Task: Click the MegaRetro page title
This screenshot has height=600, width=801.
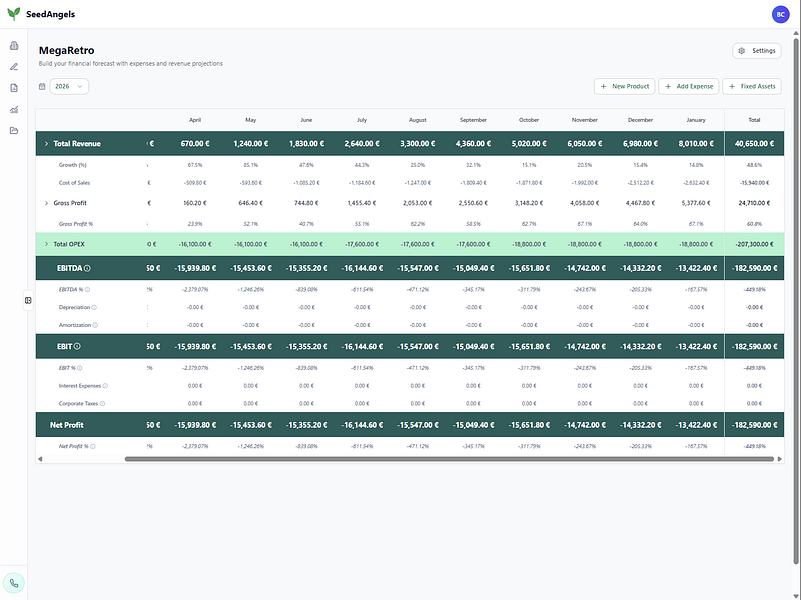Action: (66, 51)
